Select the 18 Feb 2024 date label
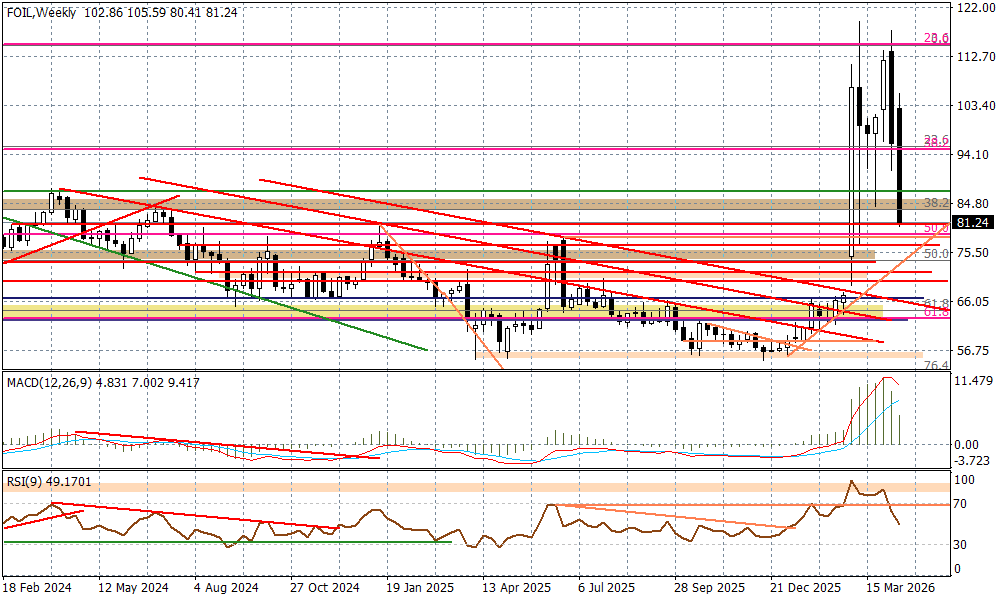 pyautogui.click(x=36, y=589)
